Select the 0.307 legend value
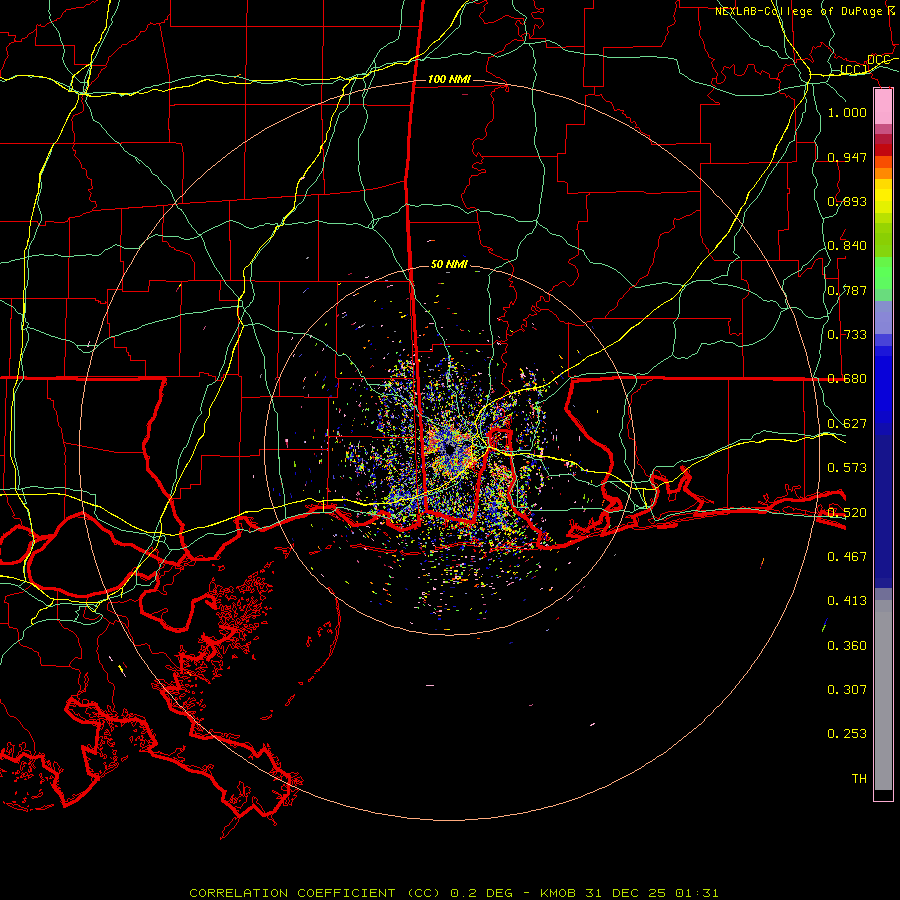The width and height of the screenshot is (900, 900). click(x=847, y=689)
